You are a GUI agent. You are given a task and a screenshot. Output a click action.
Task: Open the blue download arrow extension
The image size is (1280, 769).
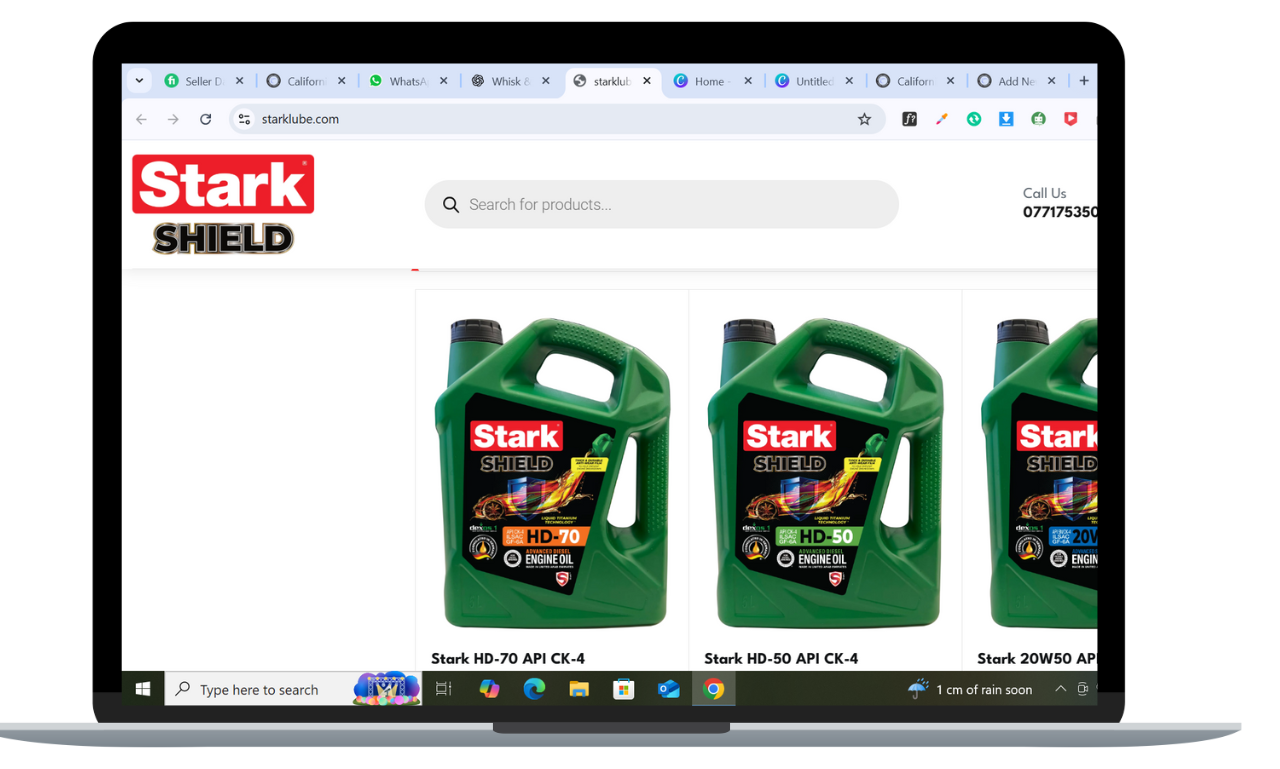click(1006, 119)
